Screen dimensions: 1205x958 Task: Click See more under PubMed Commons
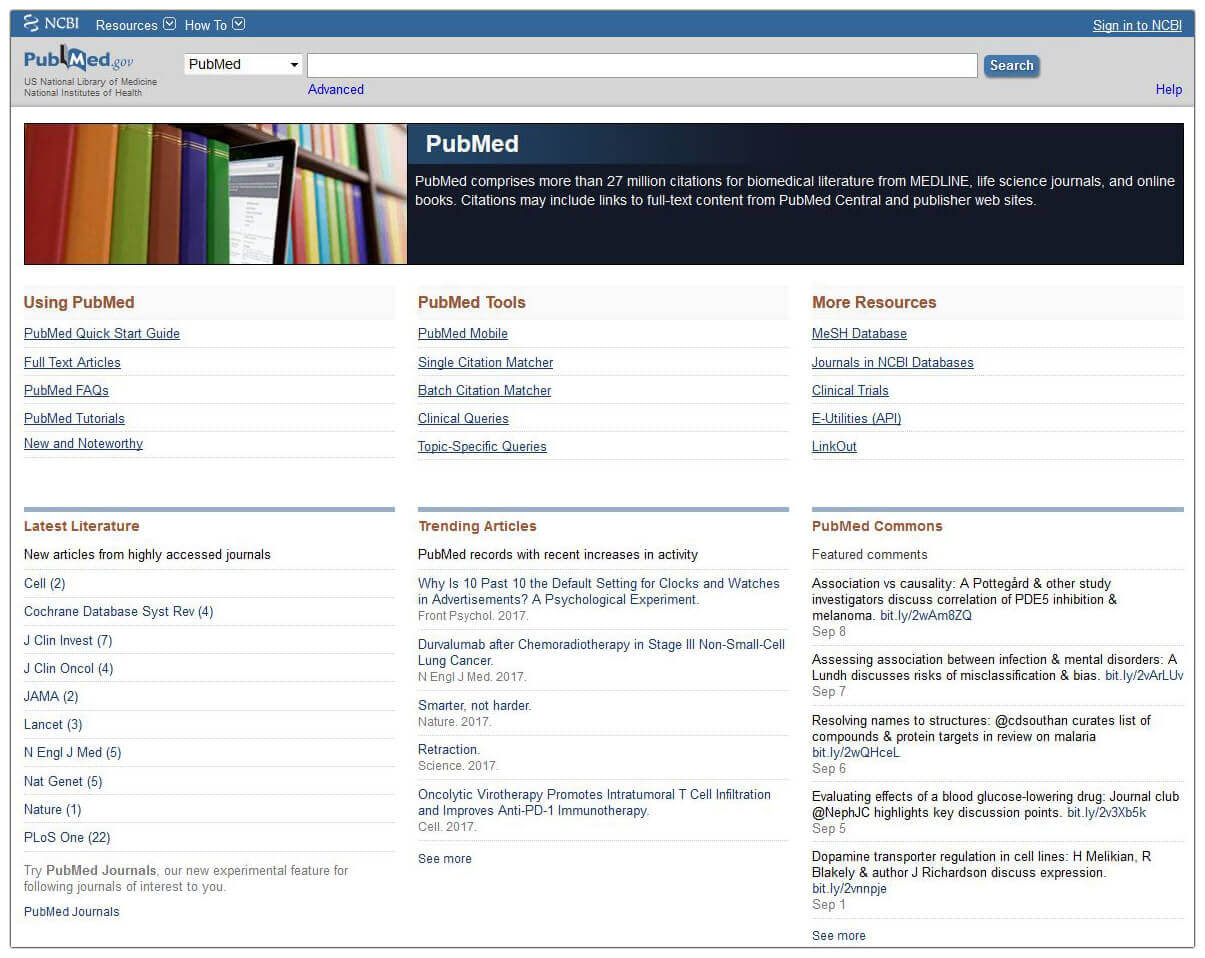(839, 936)
